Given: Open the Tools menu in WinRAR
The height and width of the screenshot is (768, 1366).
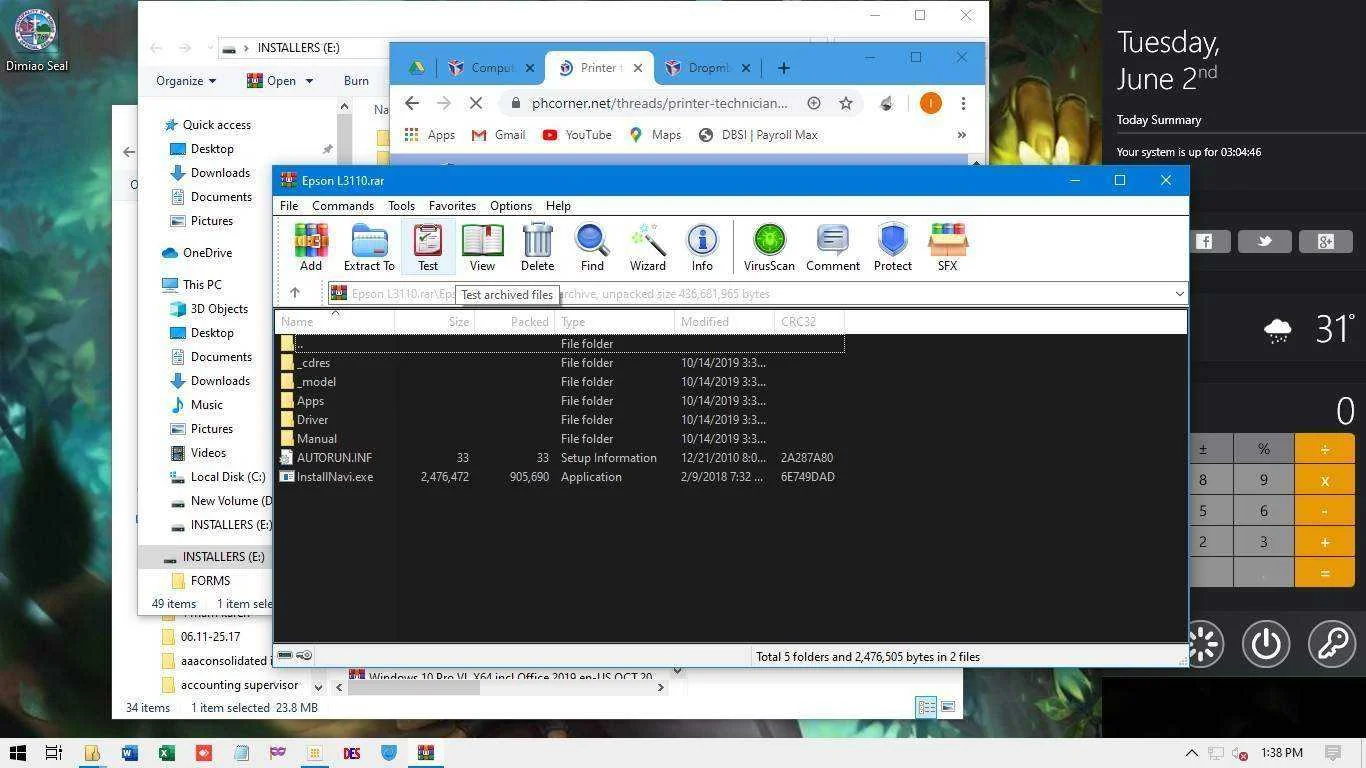Looking at the screenshot, I should pyautogui.click(x=401, y=205).
